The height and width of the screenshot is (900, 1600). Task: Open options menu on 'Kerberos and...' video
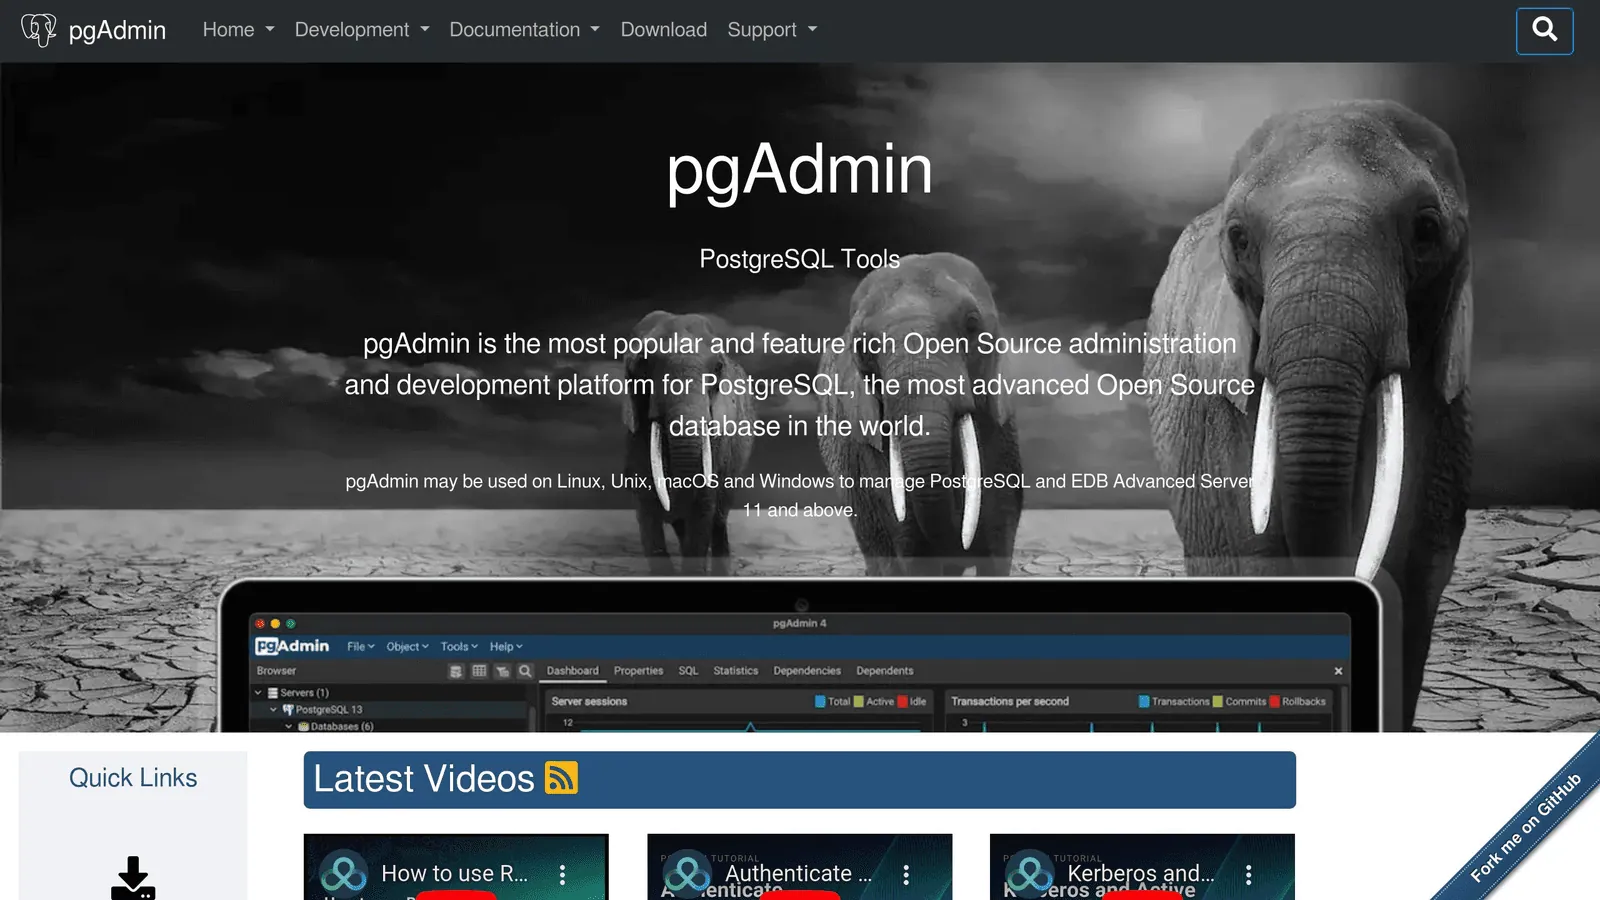[1248, 875]
